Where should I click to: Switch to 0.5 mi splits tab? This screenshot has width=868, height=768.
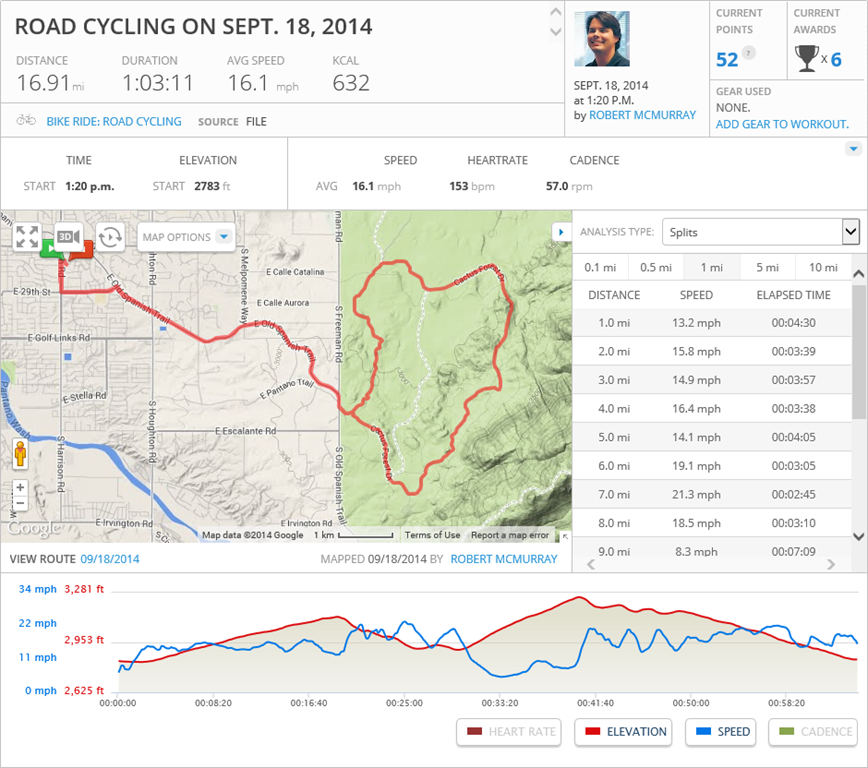point(655,267)
